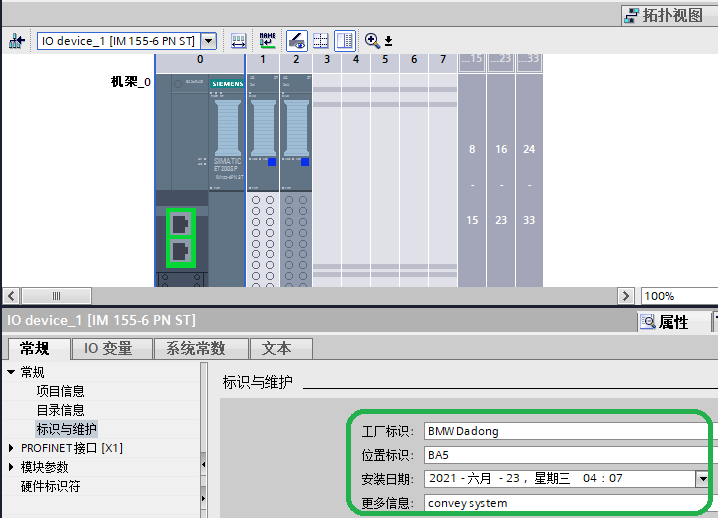Screen dimensions: 718x519
Task: Switch to the 拓扑视图 topology view tab
Action: tap(669, 15)
